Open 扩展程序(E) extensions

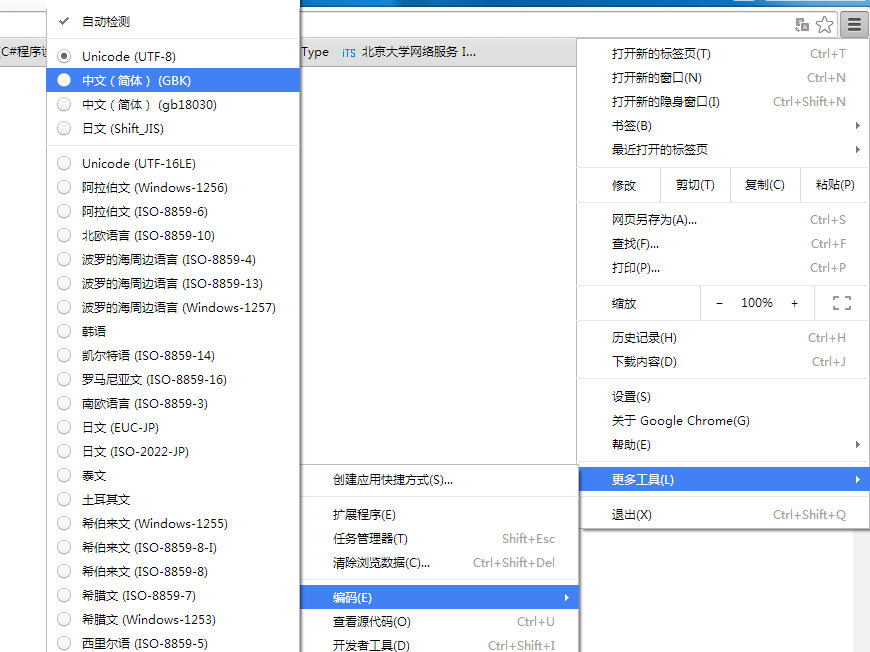(439, 515)
